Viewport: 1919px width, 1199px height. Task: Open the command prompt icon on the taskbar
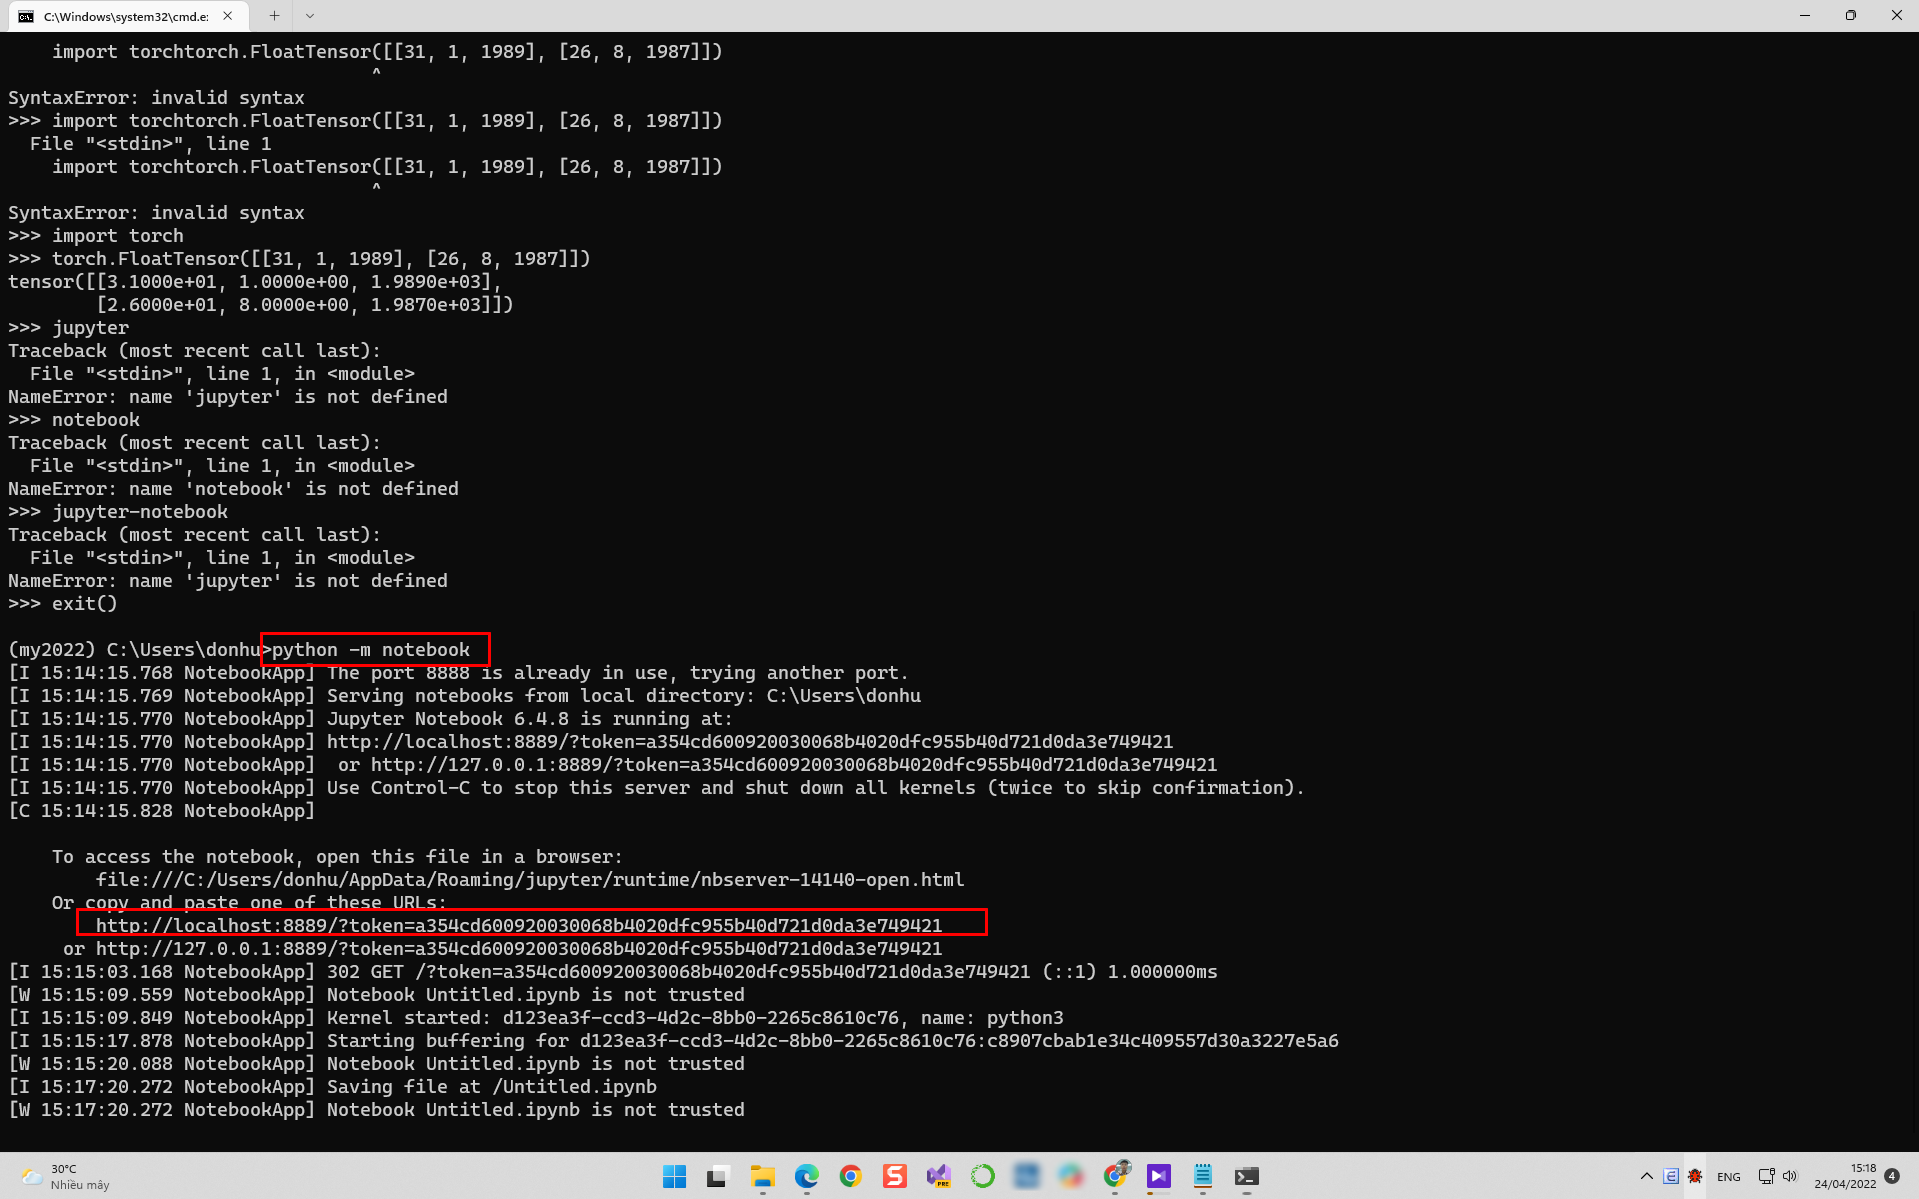click(x=1247, y=1176)
